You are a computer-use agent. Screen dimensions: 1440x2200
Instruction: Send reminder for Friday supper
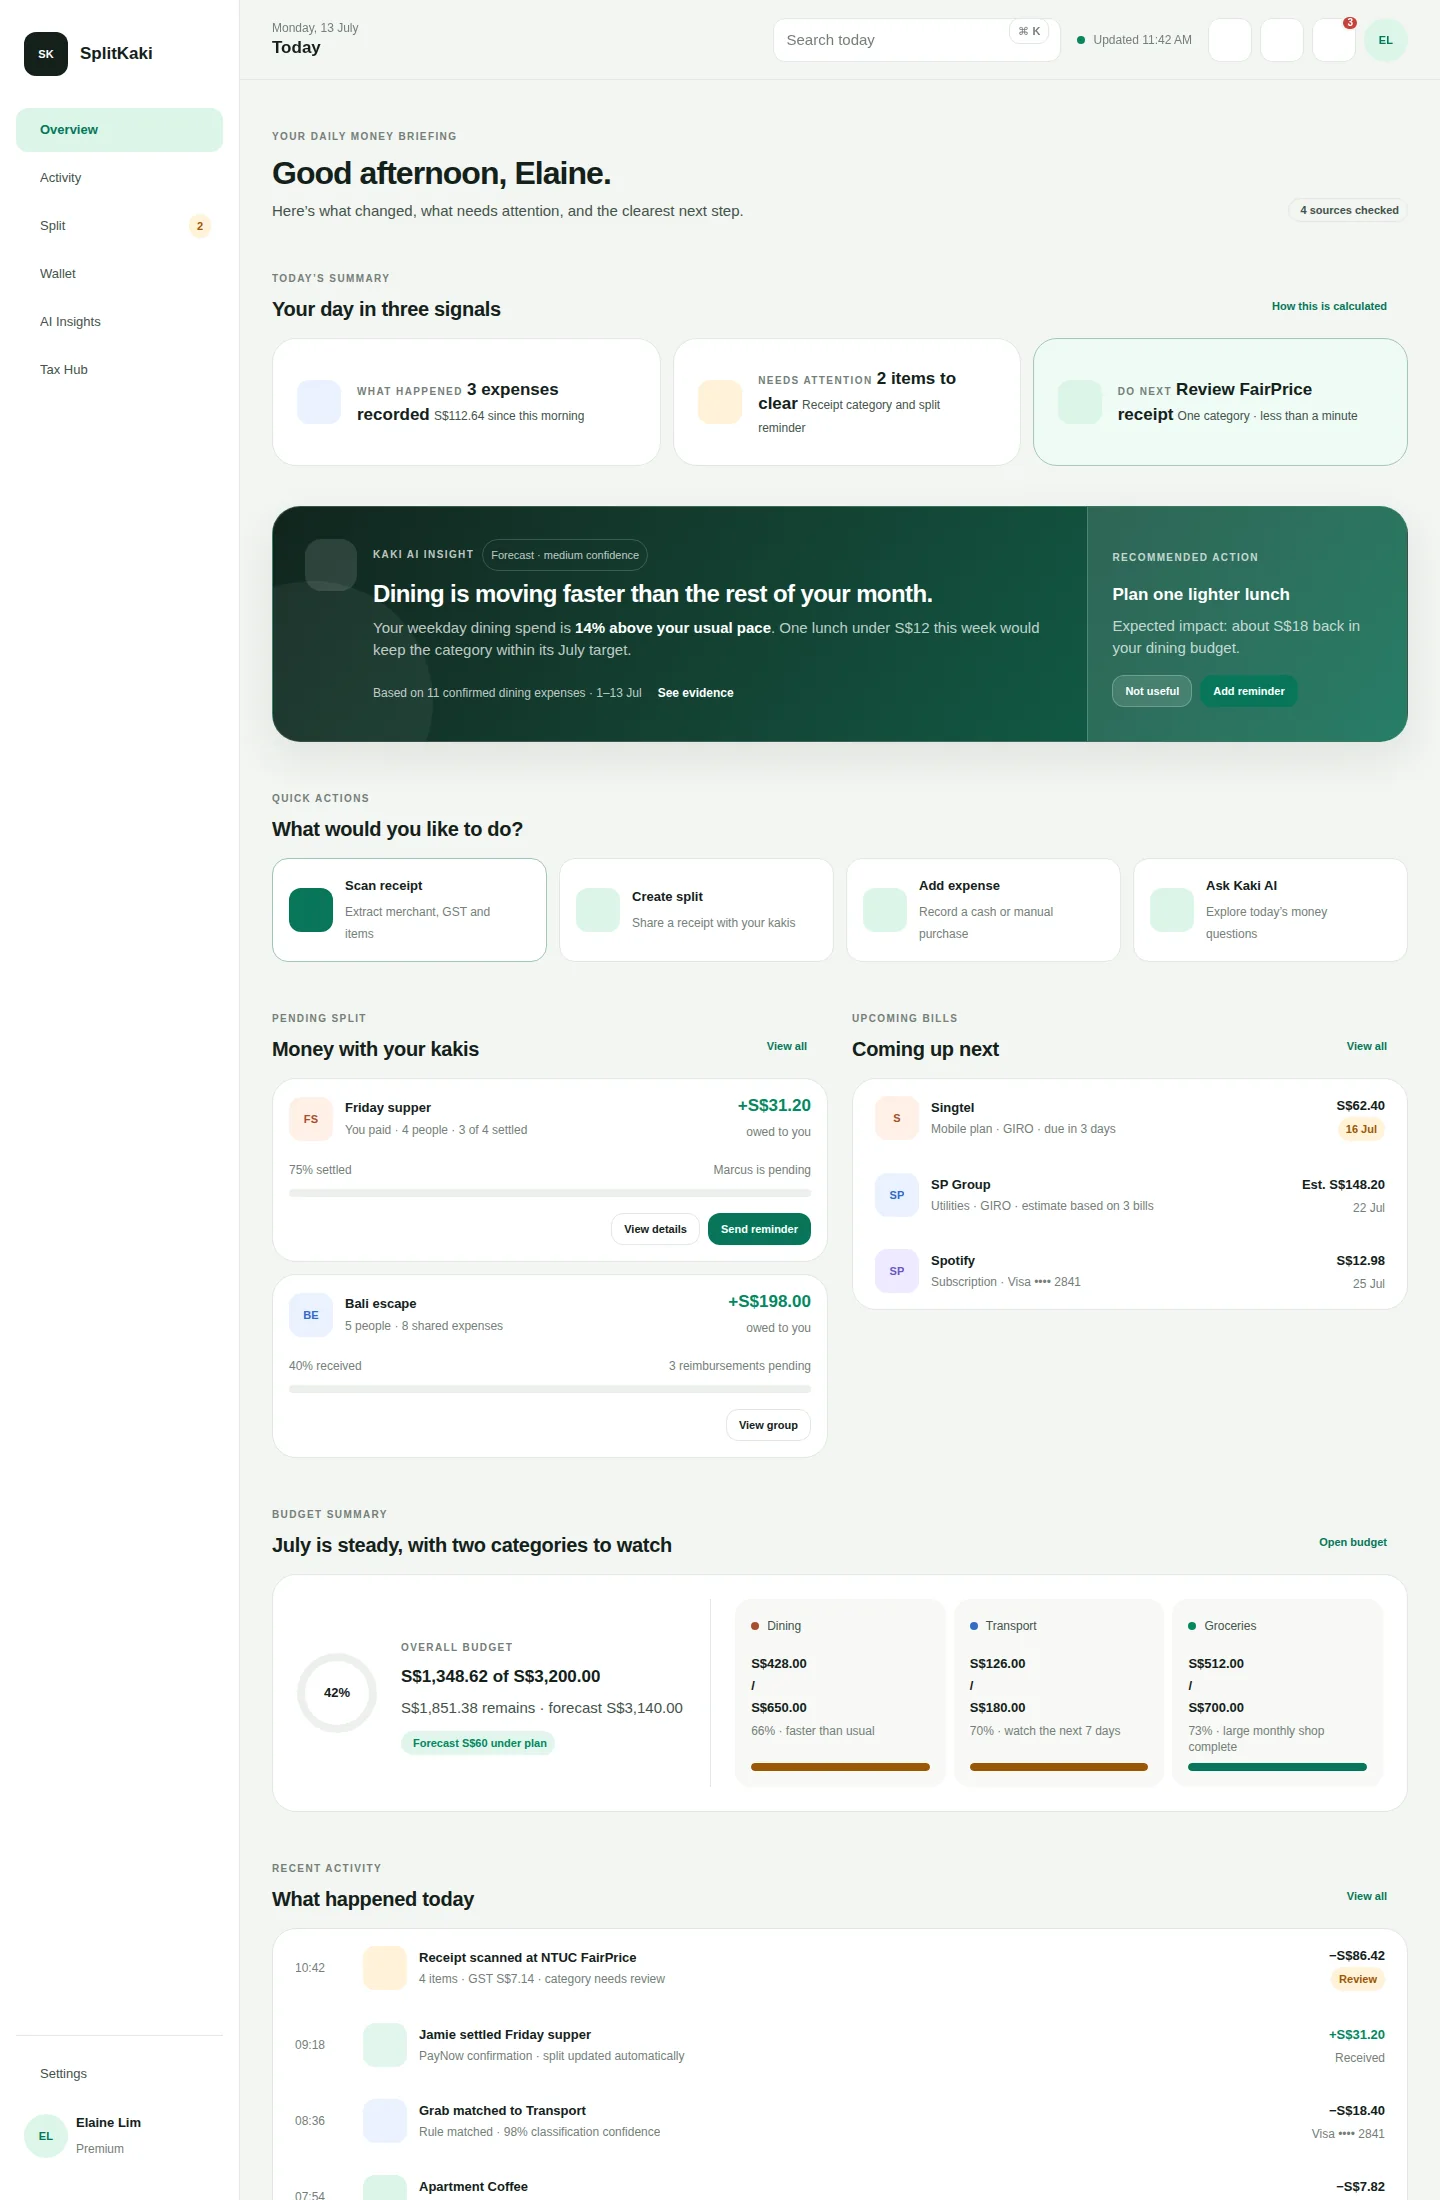pyautogui.click(x=759, y=1229)
